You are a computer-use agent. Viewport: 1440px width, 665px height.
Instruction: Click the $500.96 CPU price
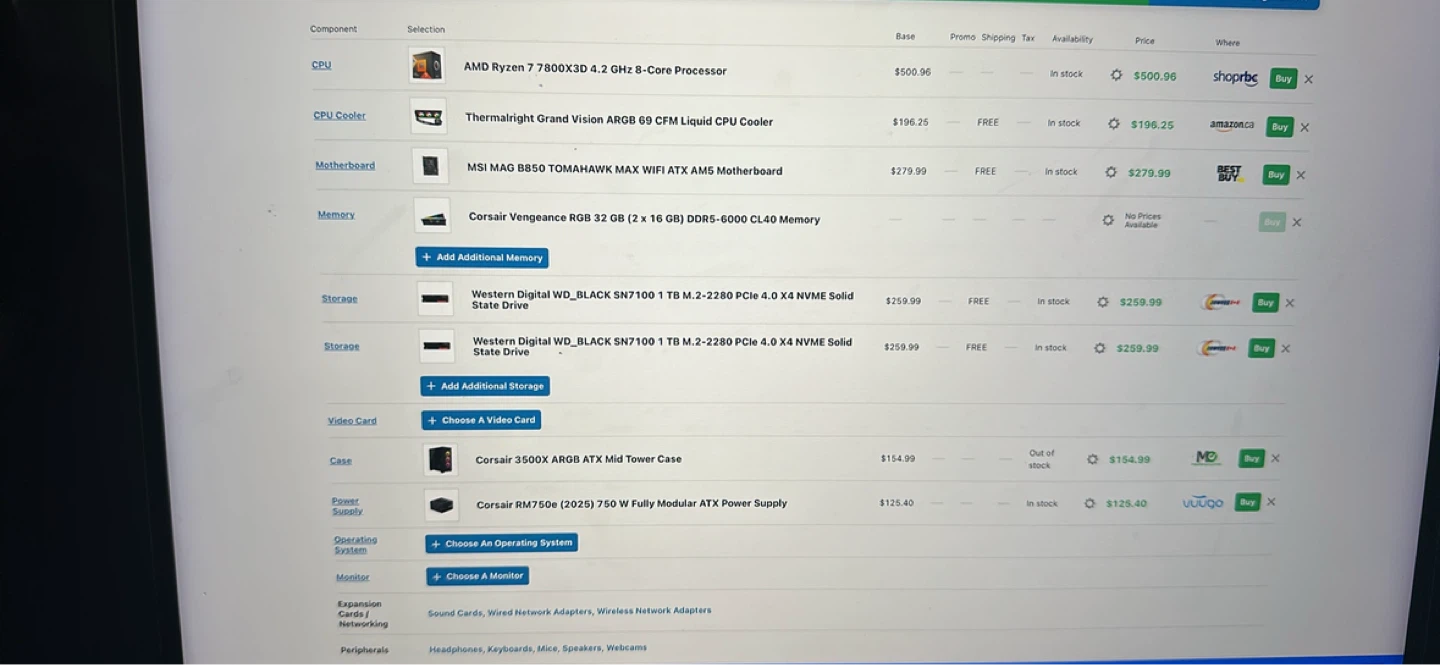pos(1155,76)
